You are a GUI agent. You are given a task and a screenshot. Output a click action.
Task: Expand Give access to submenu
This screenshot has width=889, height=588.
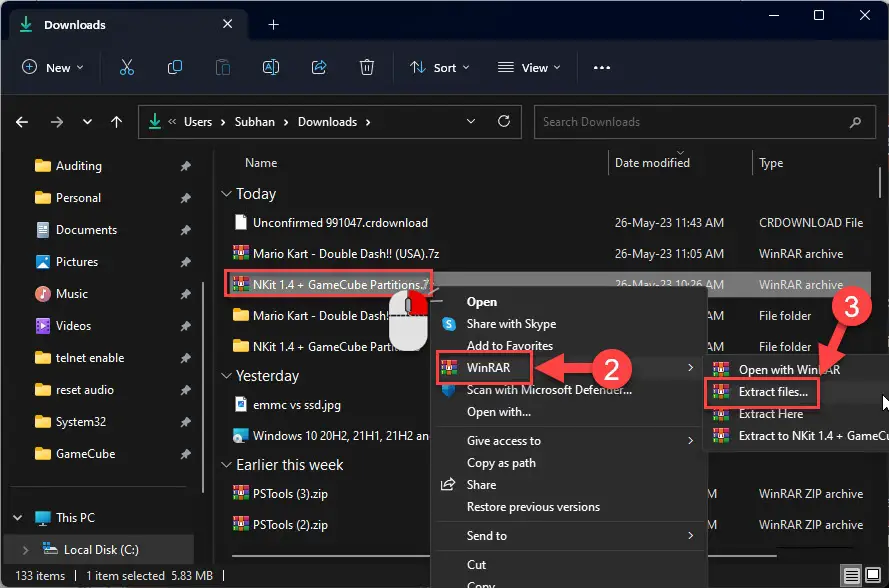point(691,441)
